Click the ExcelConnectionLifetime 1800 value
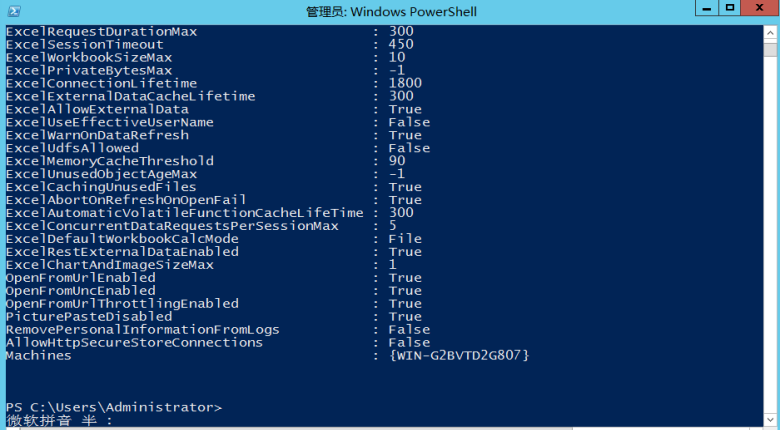Image resolution: width=780 pixels, height=430 pixels. tap(405, 83)
